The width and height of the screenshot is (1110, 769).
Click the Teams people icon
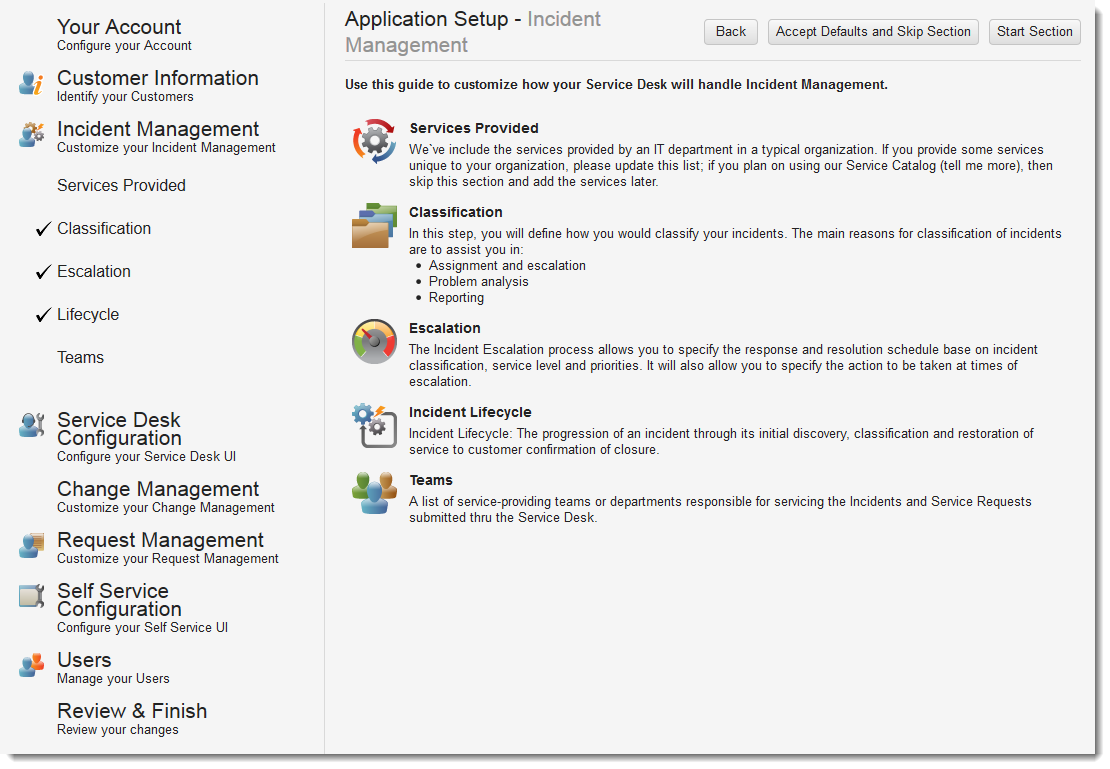[x=374, y=493]
